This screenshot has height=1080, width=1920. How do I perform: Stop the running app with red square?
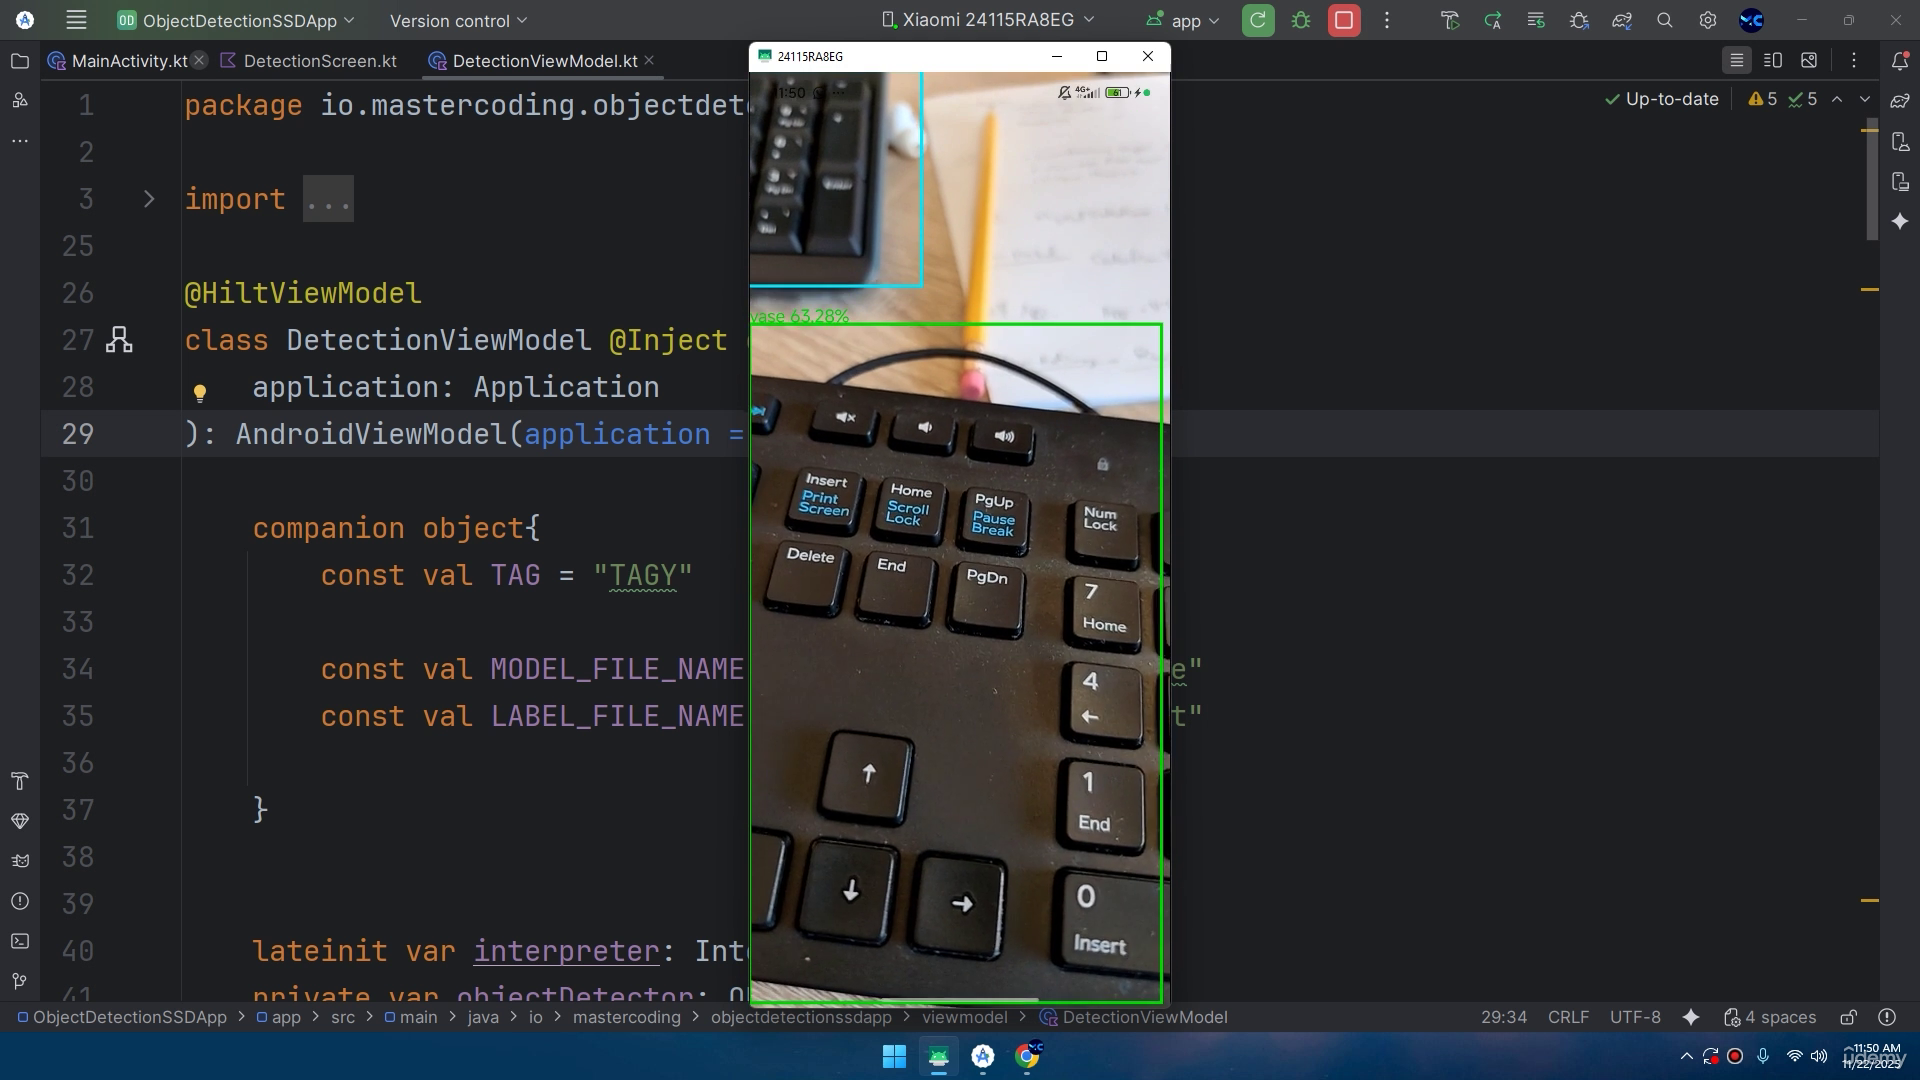click(1344, 20)
